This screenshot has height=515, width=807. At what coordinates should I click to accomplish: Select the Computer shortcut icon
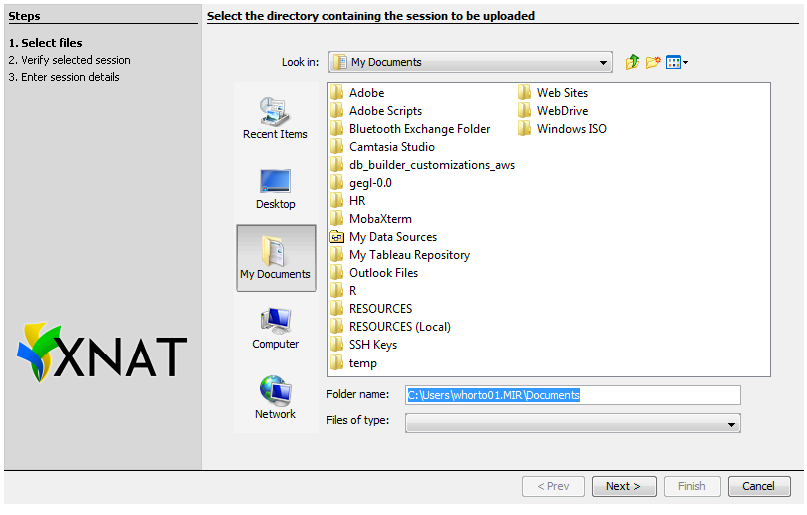275,328
